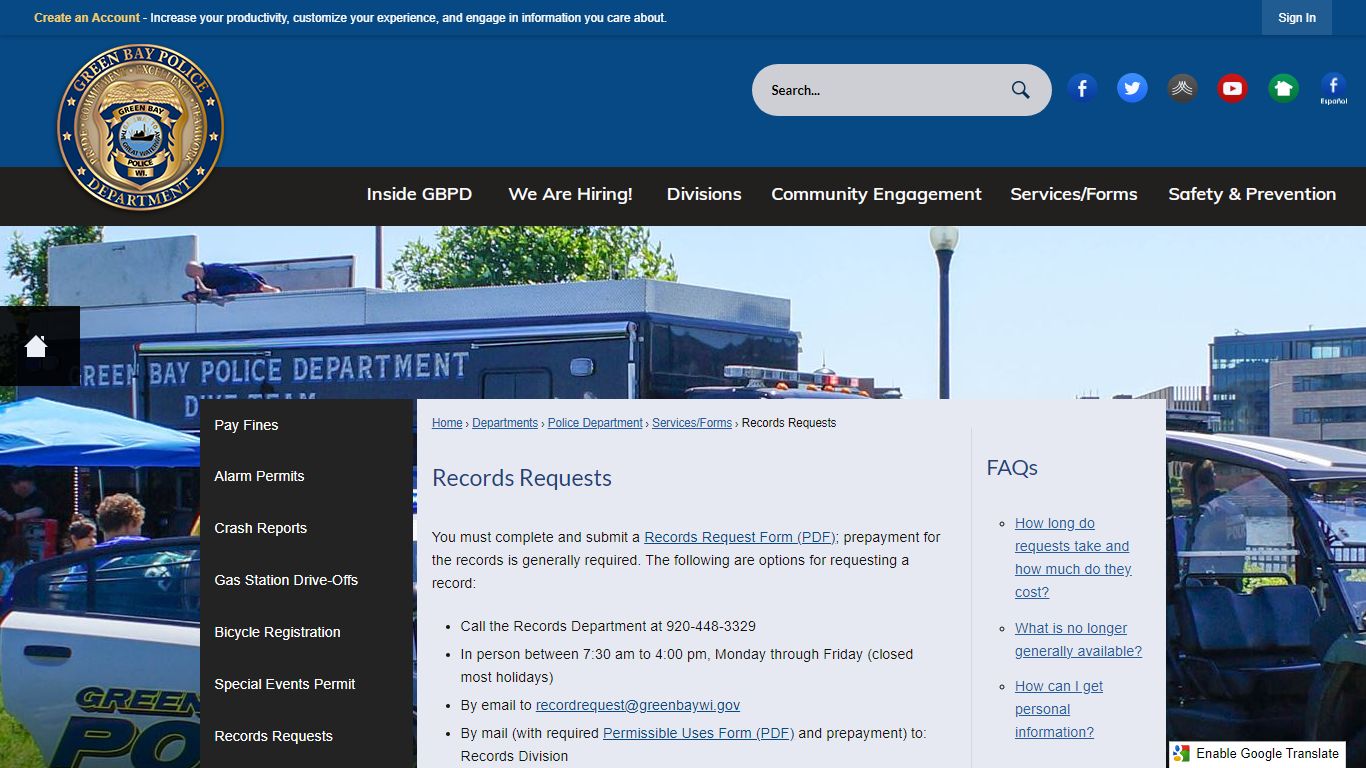1366x768 pixels.
Task: Select Records Requests in the side menu
Action: point(308,736)
